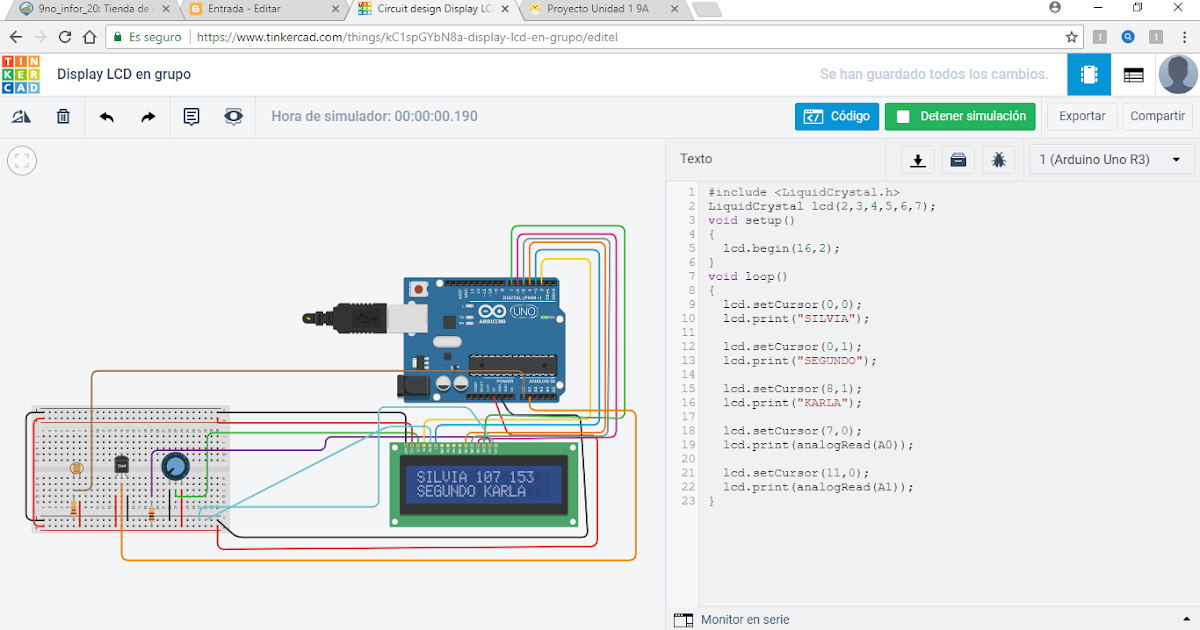The height and width of the screenshot is (630, 1200).
Task: Redo the last circuit change
Action: point(147,116)
